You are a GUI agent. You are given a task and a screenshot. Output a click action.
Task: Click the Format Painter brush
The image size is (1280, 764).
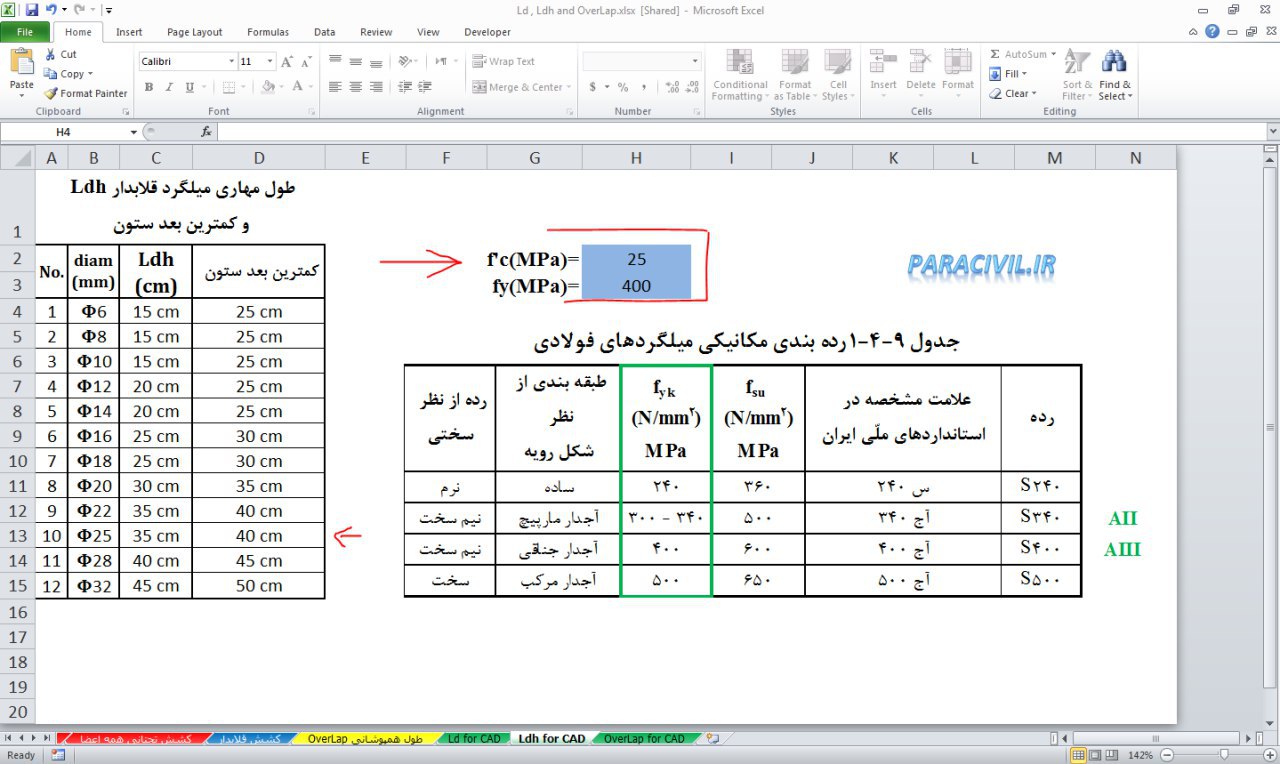pos(51,93)
